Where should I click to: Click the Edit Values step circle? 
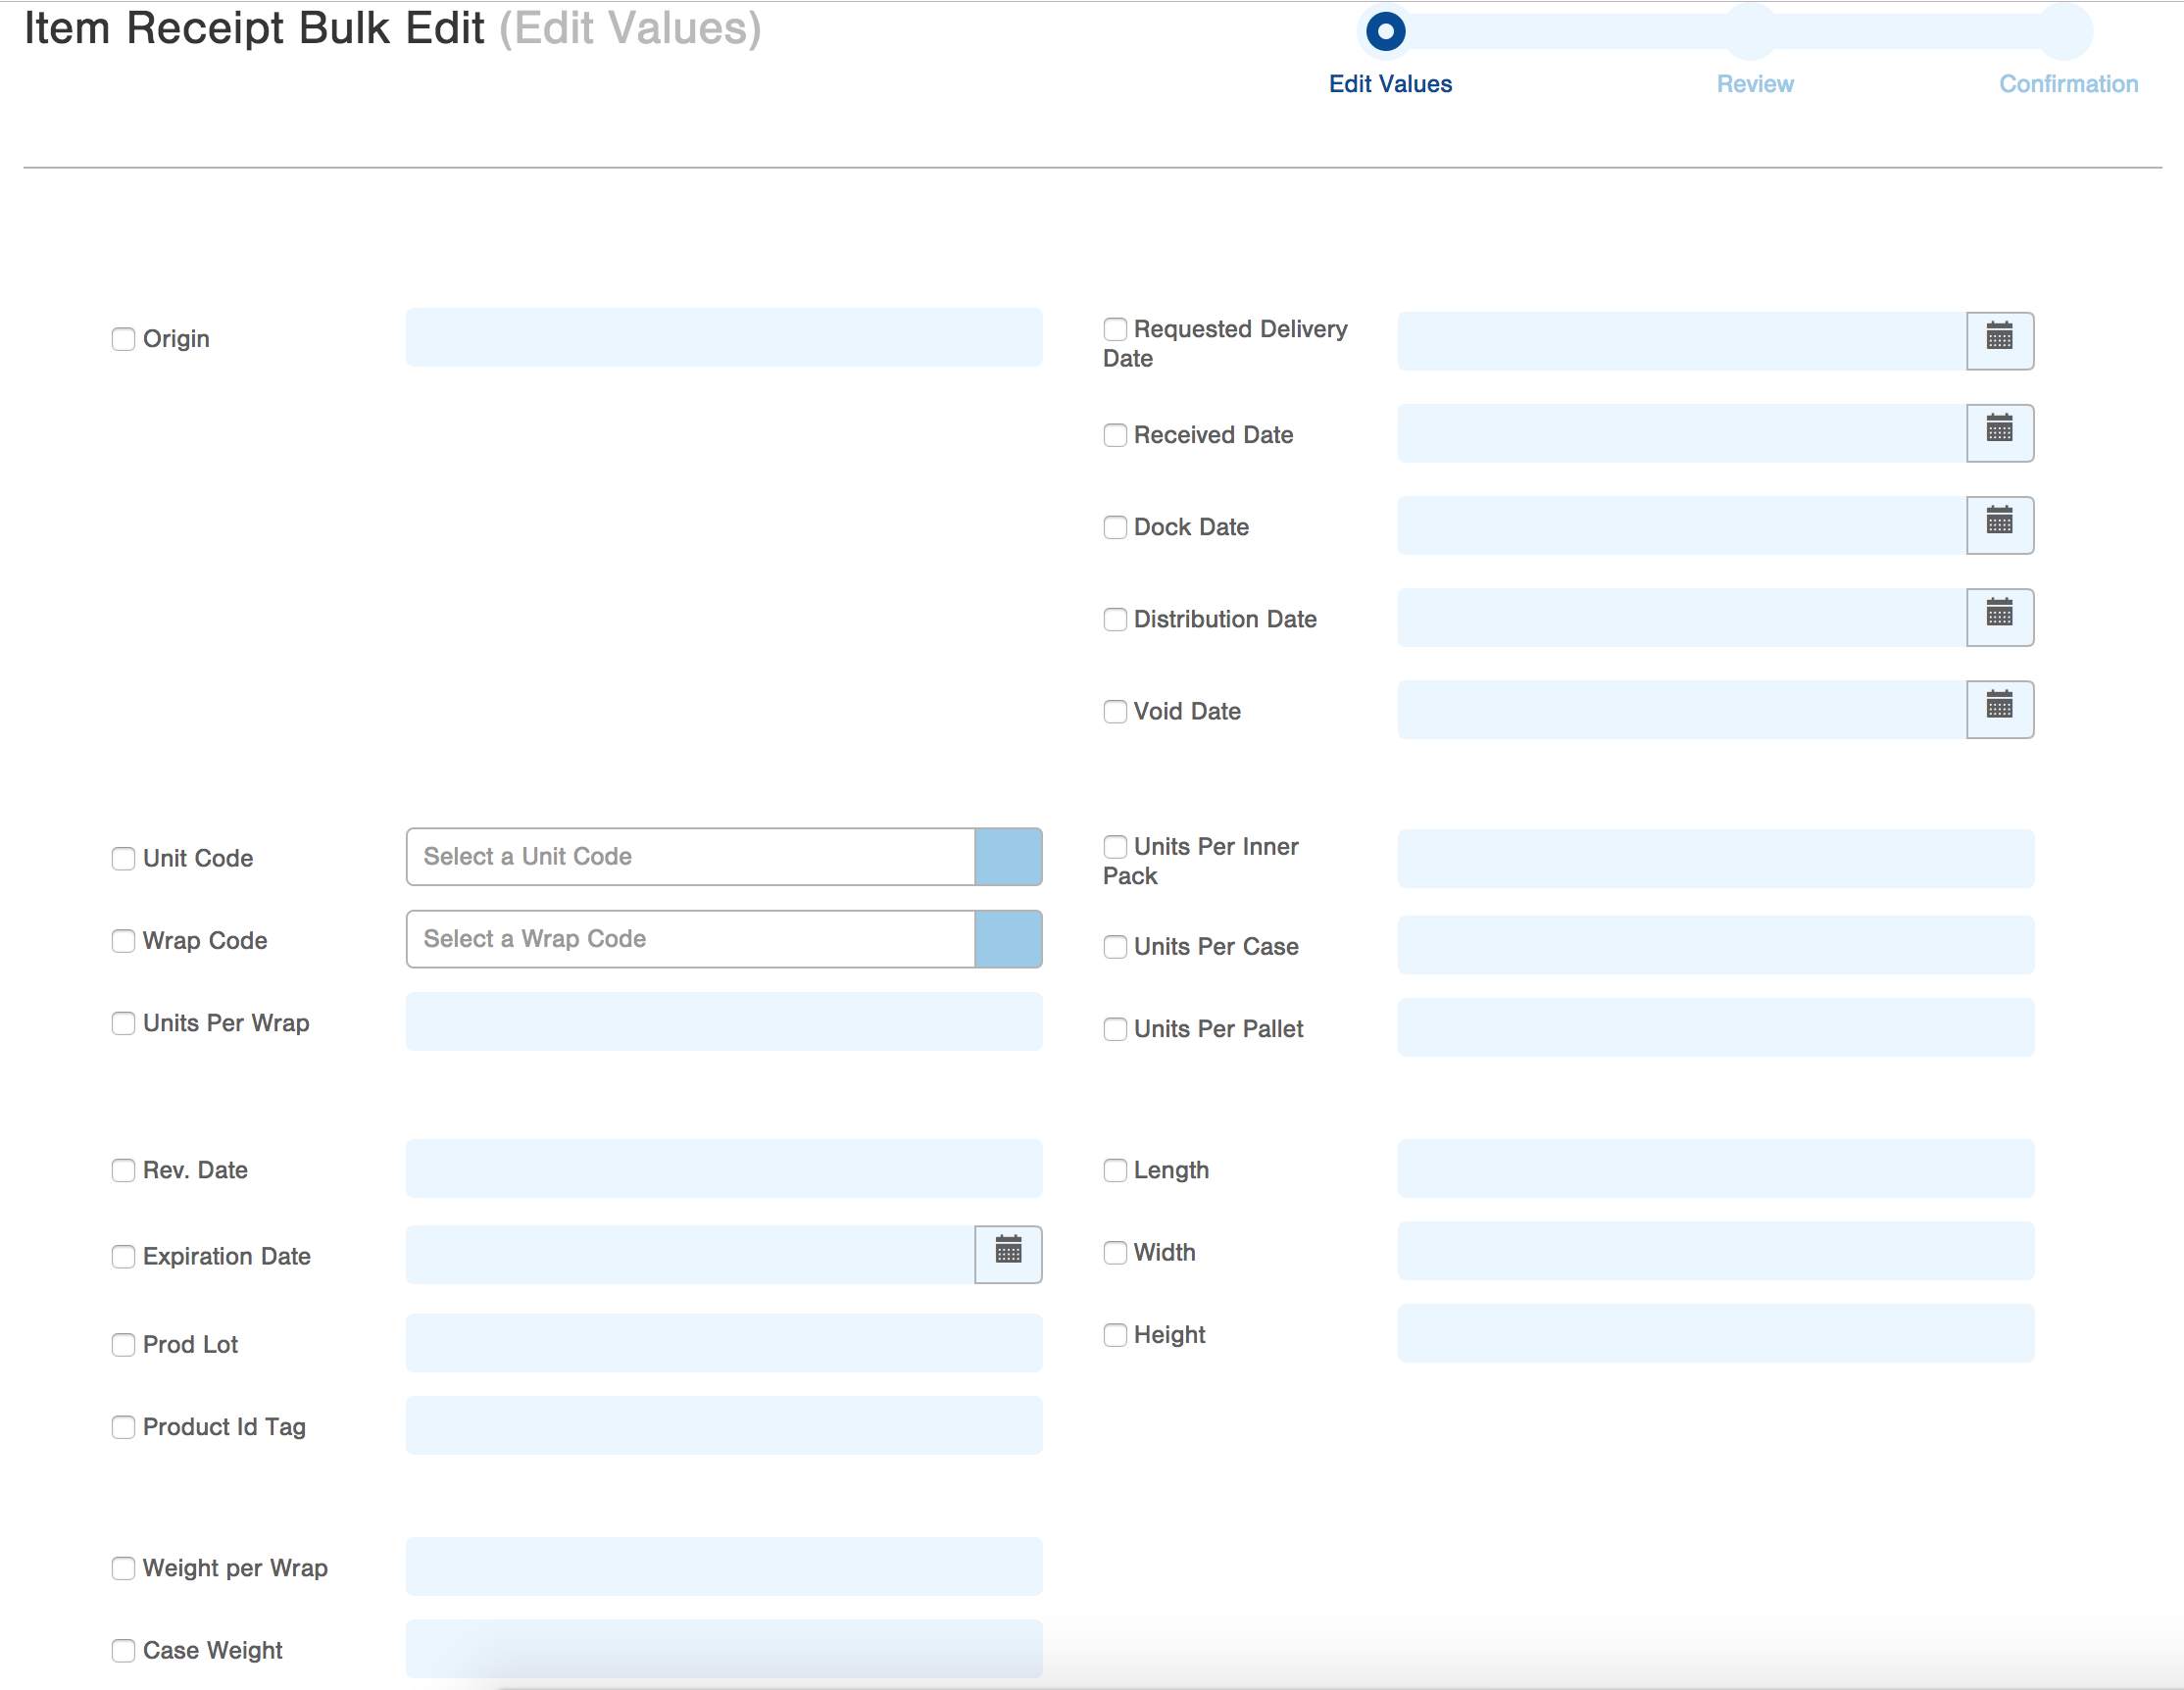(1385, 31)
